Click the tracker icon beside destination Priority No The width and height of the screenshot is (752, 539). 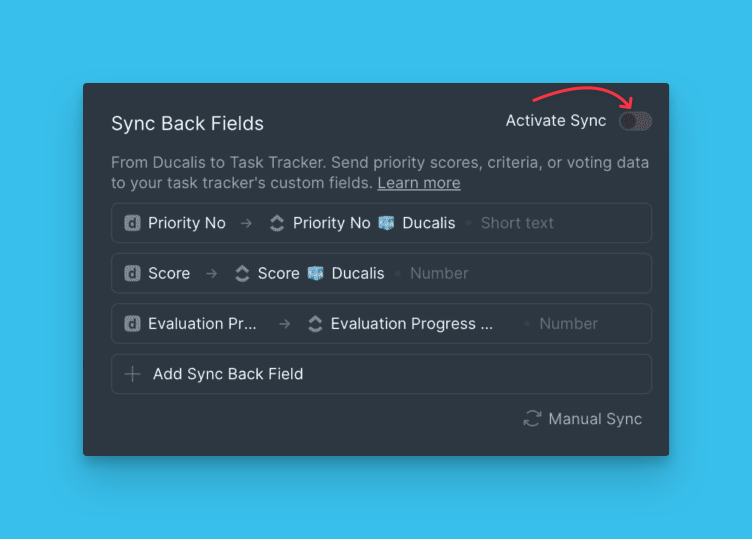(277, 223)
